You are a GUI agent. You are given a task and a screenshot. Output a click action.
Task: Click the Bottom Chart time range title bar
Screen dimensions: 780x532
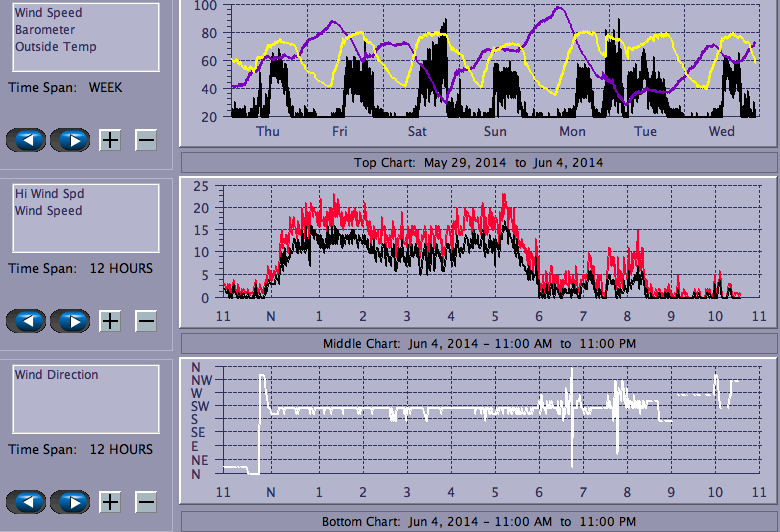478,522
